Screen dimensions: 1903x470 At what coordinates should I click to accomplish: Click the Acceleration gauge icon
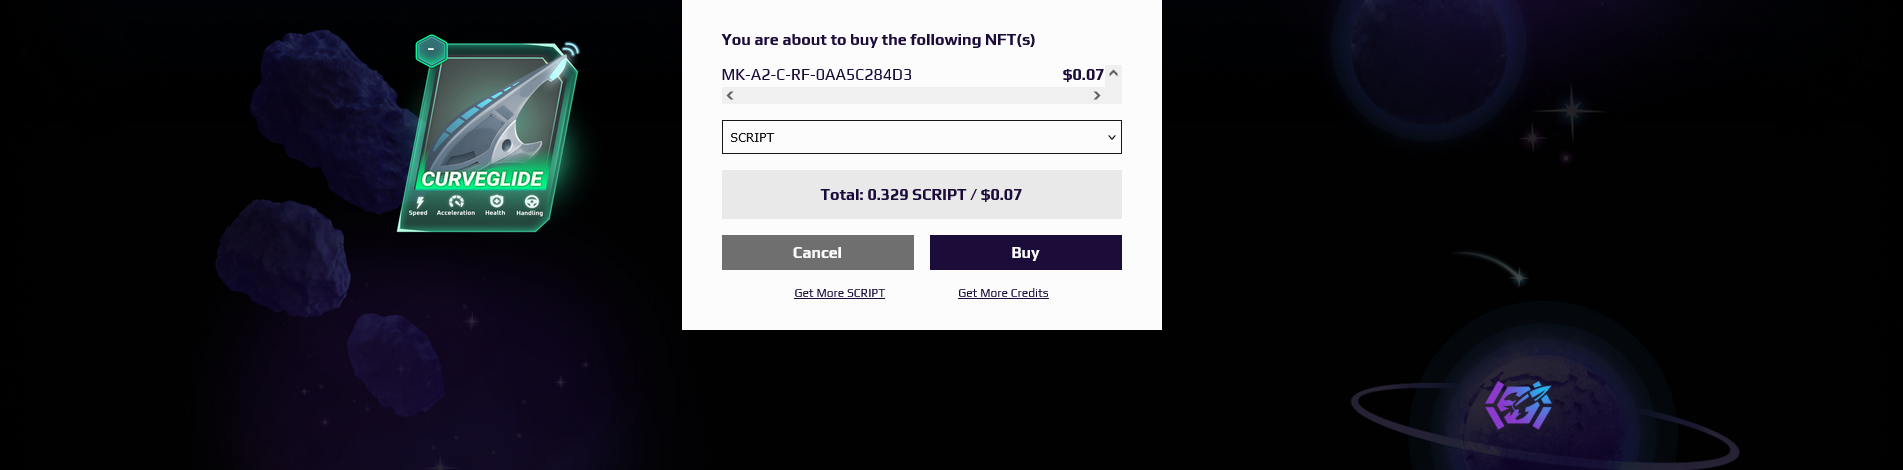coord(456,201)
